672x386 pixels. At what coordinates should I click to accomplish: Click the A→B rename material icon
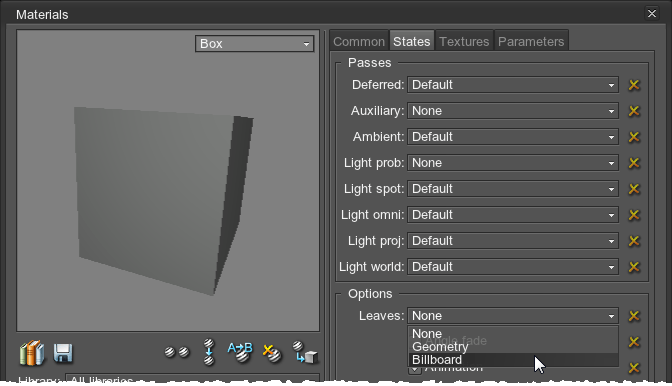pos(240,352)
